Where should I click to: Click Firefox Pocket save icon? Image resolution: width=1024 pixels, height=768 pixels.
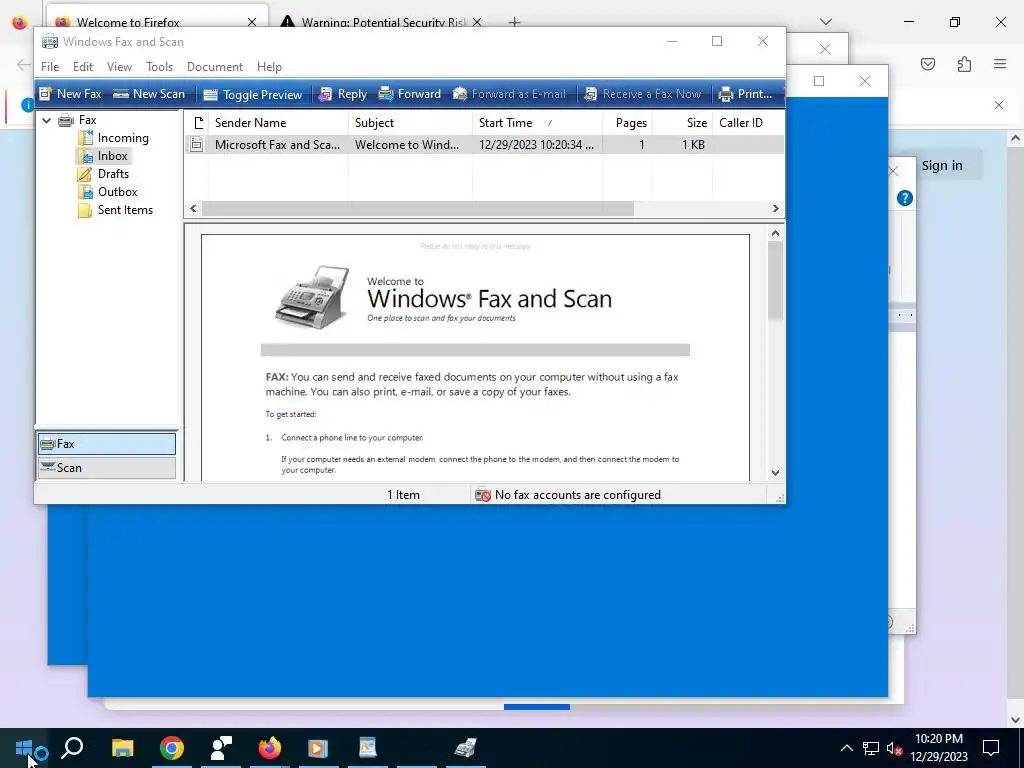click(x=928, y=64)
